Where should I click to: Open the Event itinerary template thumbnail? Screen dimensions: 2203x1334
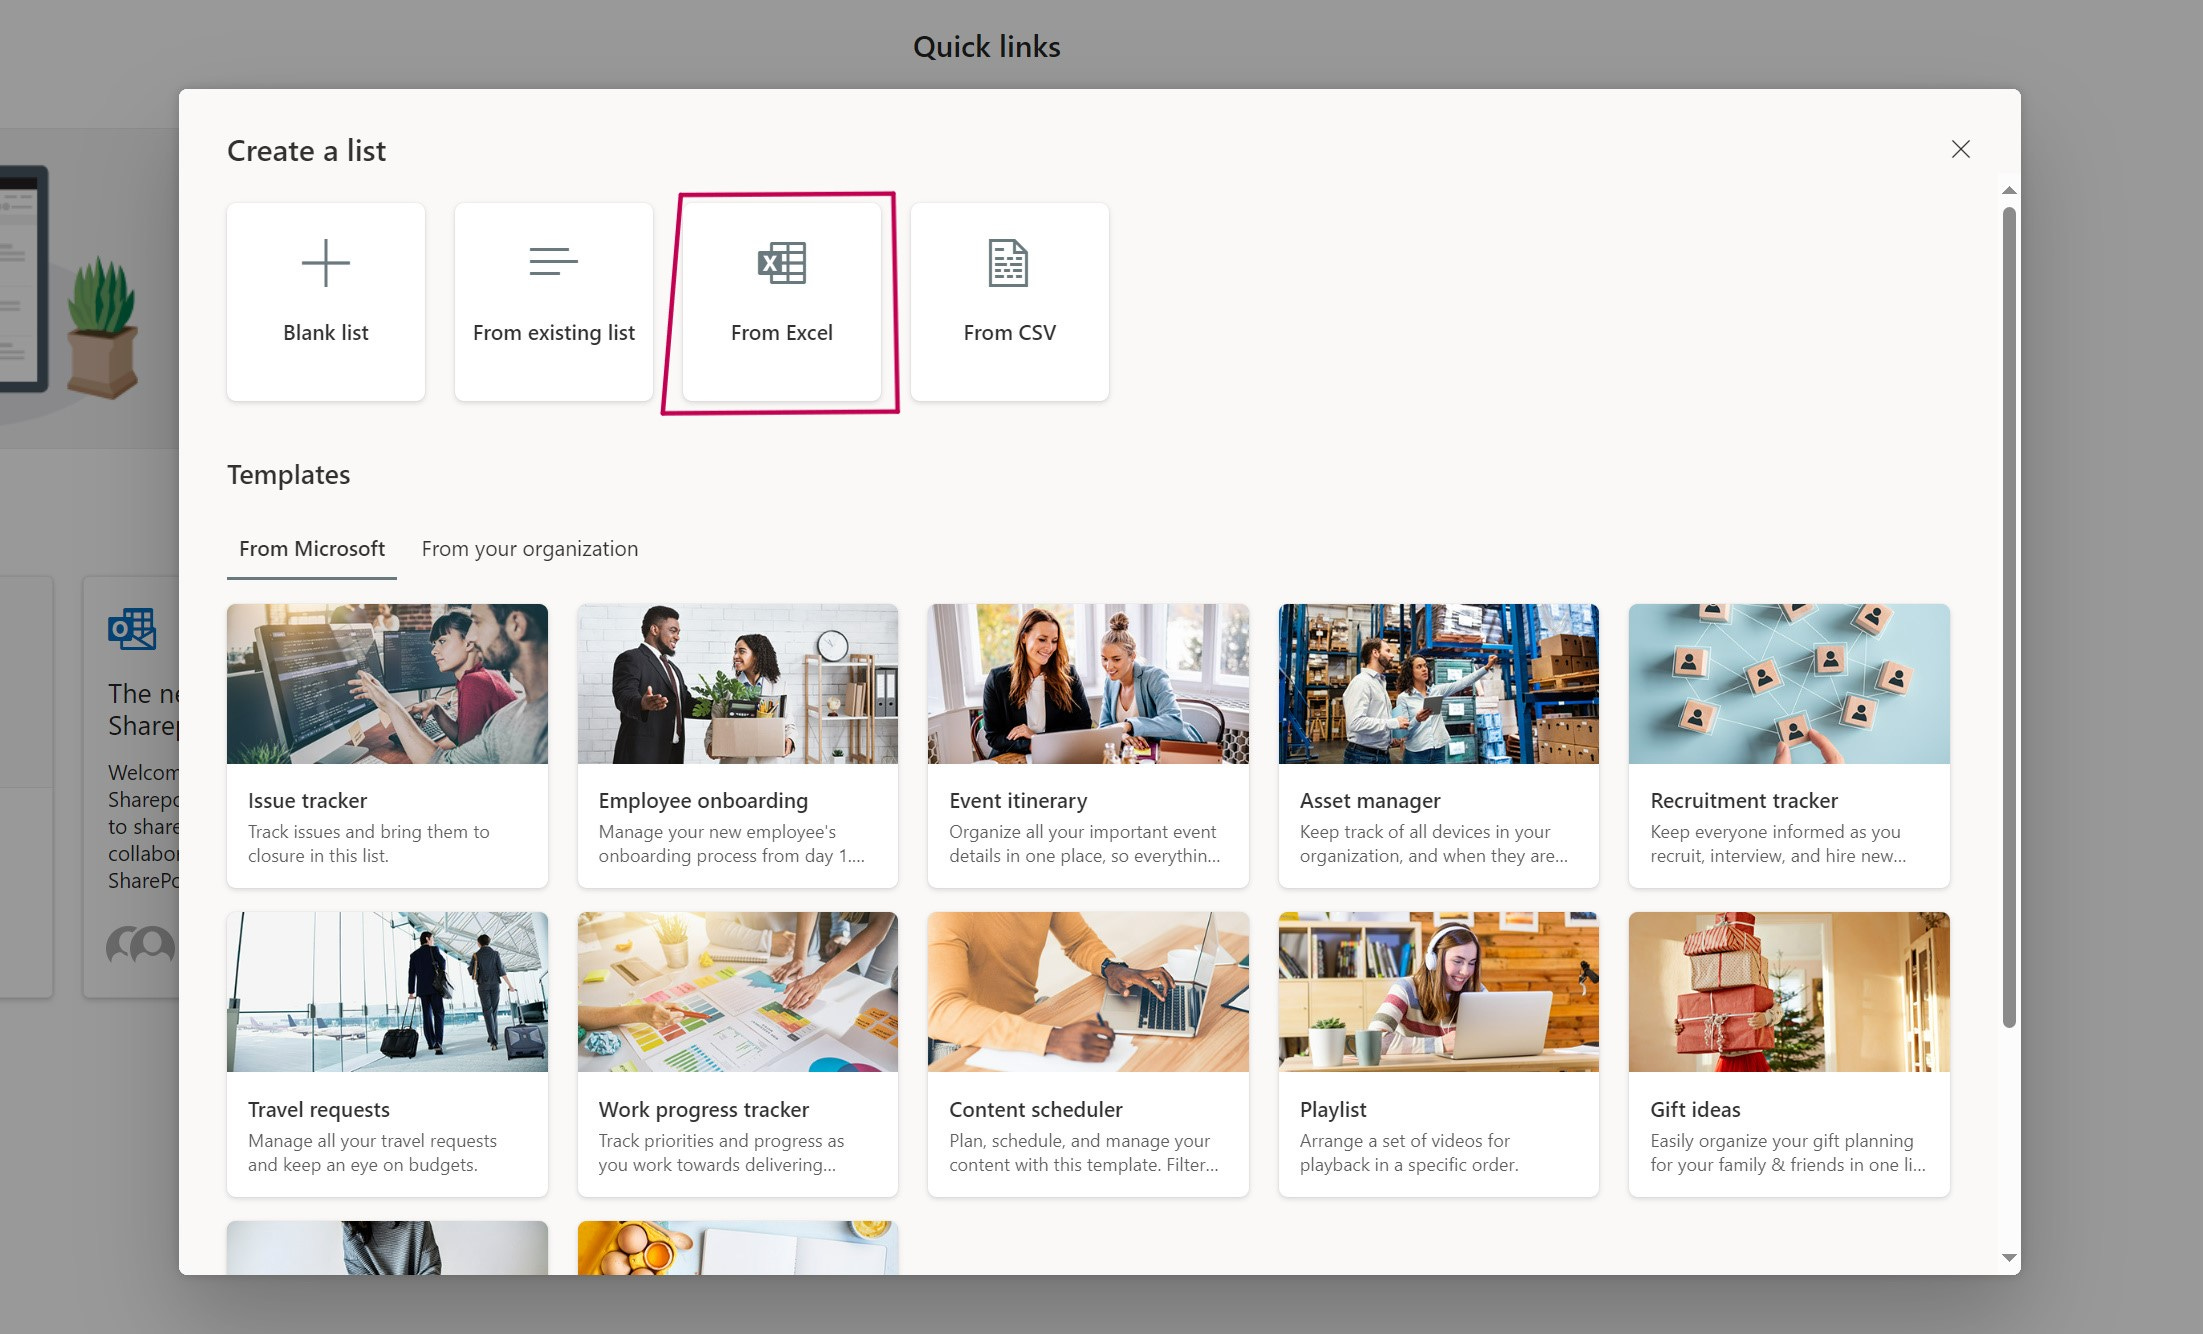point(1088,684)
